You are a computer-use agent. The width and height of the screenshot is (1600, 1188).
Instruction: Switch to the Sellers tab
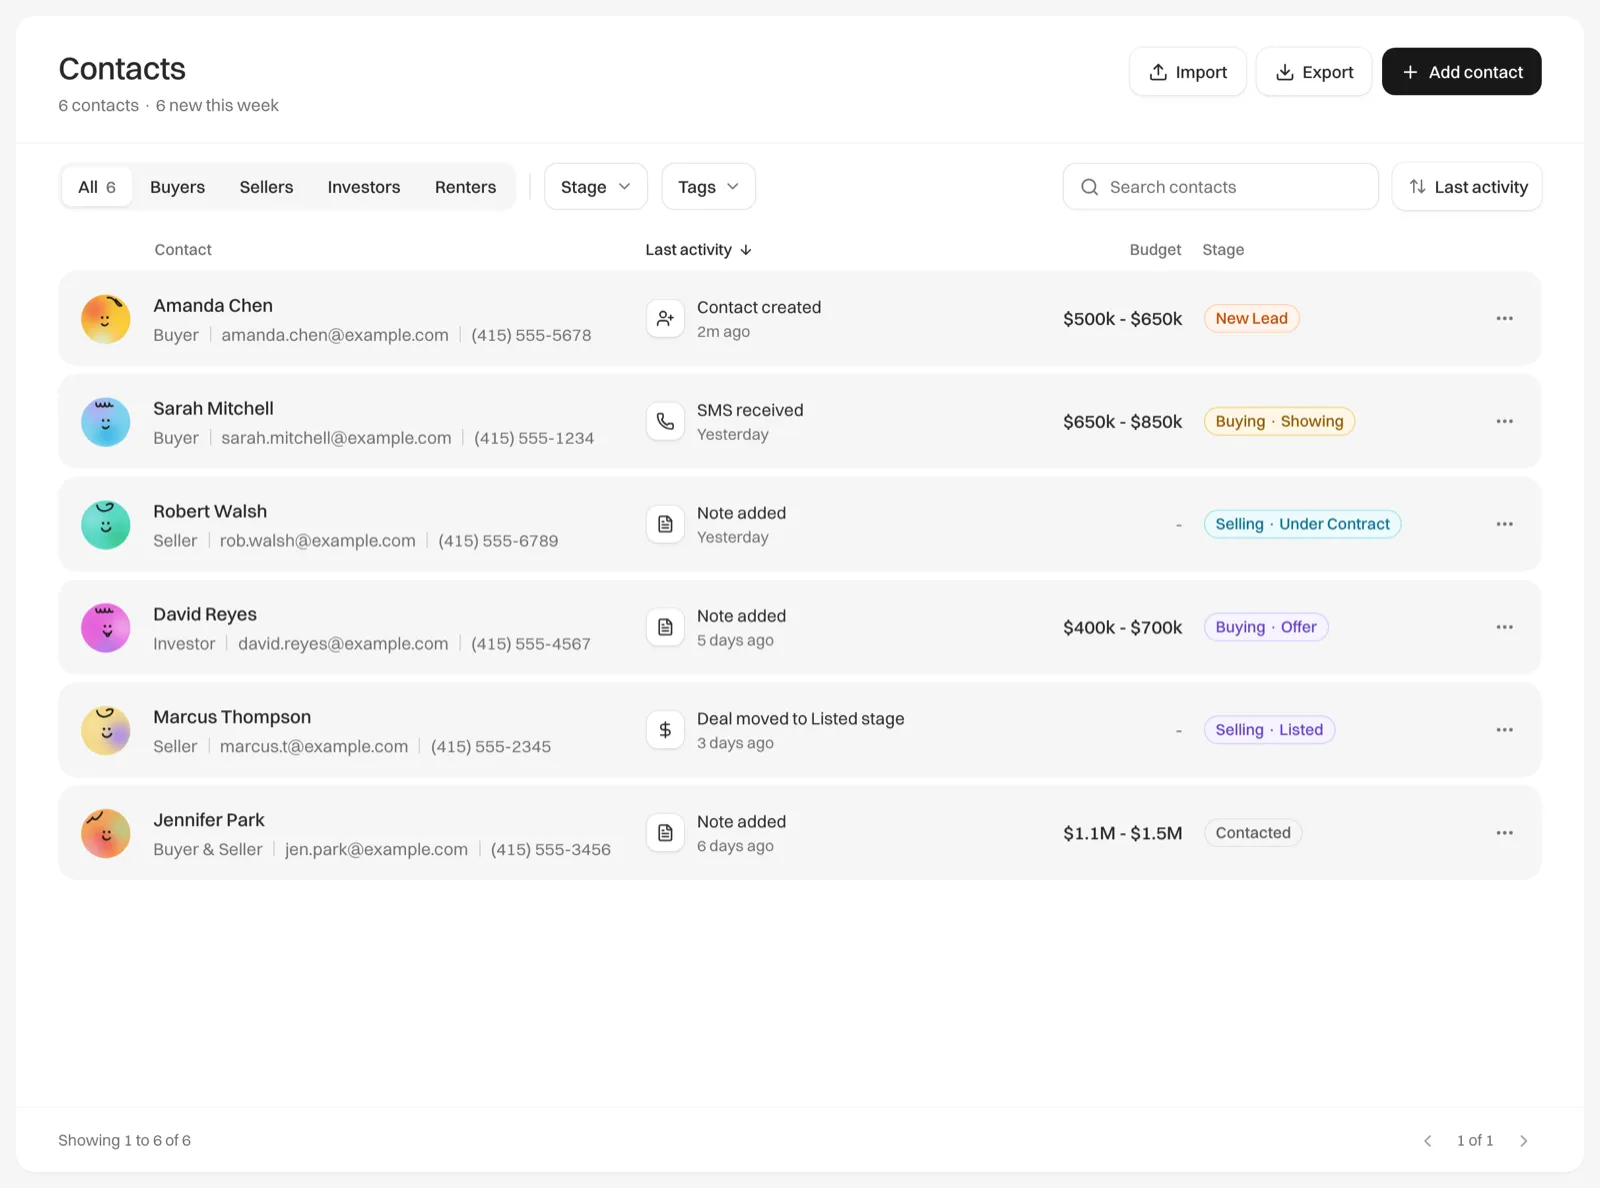266,187
